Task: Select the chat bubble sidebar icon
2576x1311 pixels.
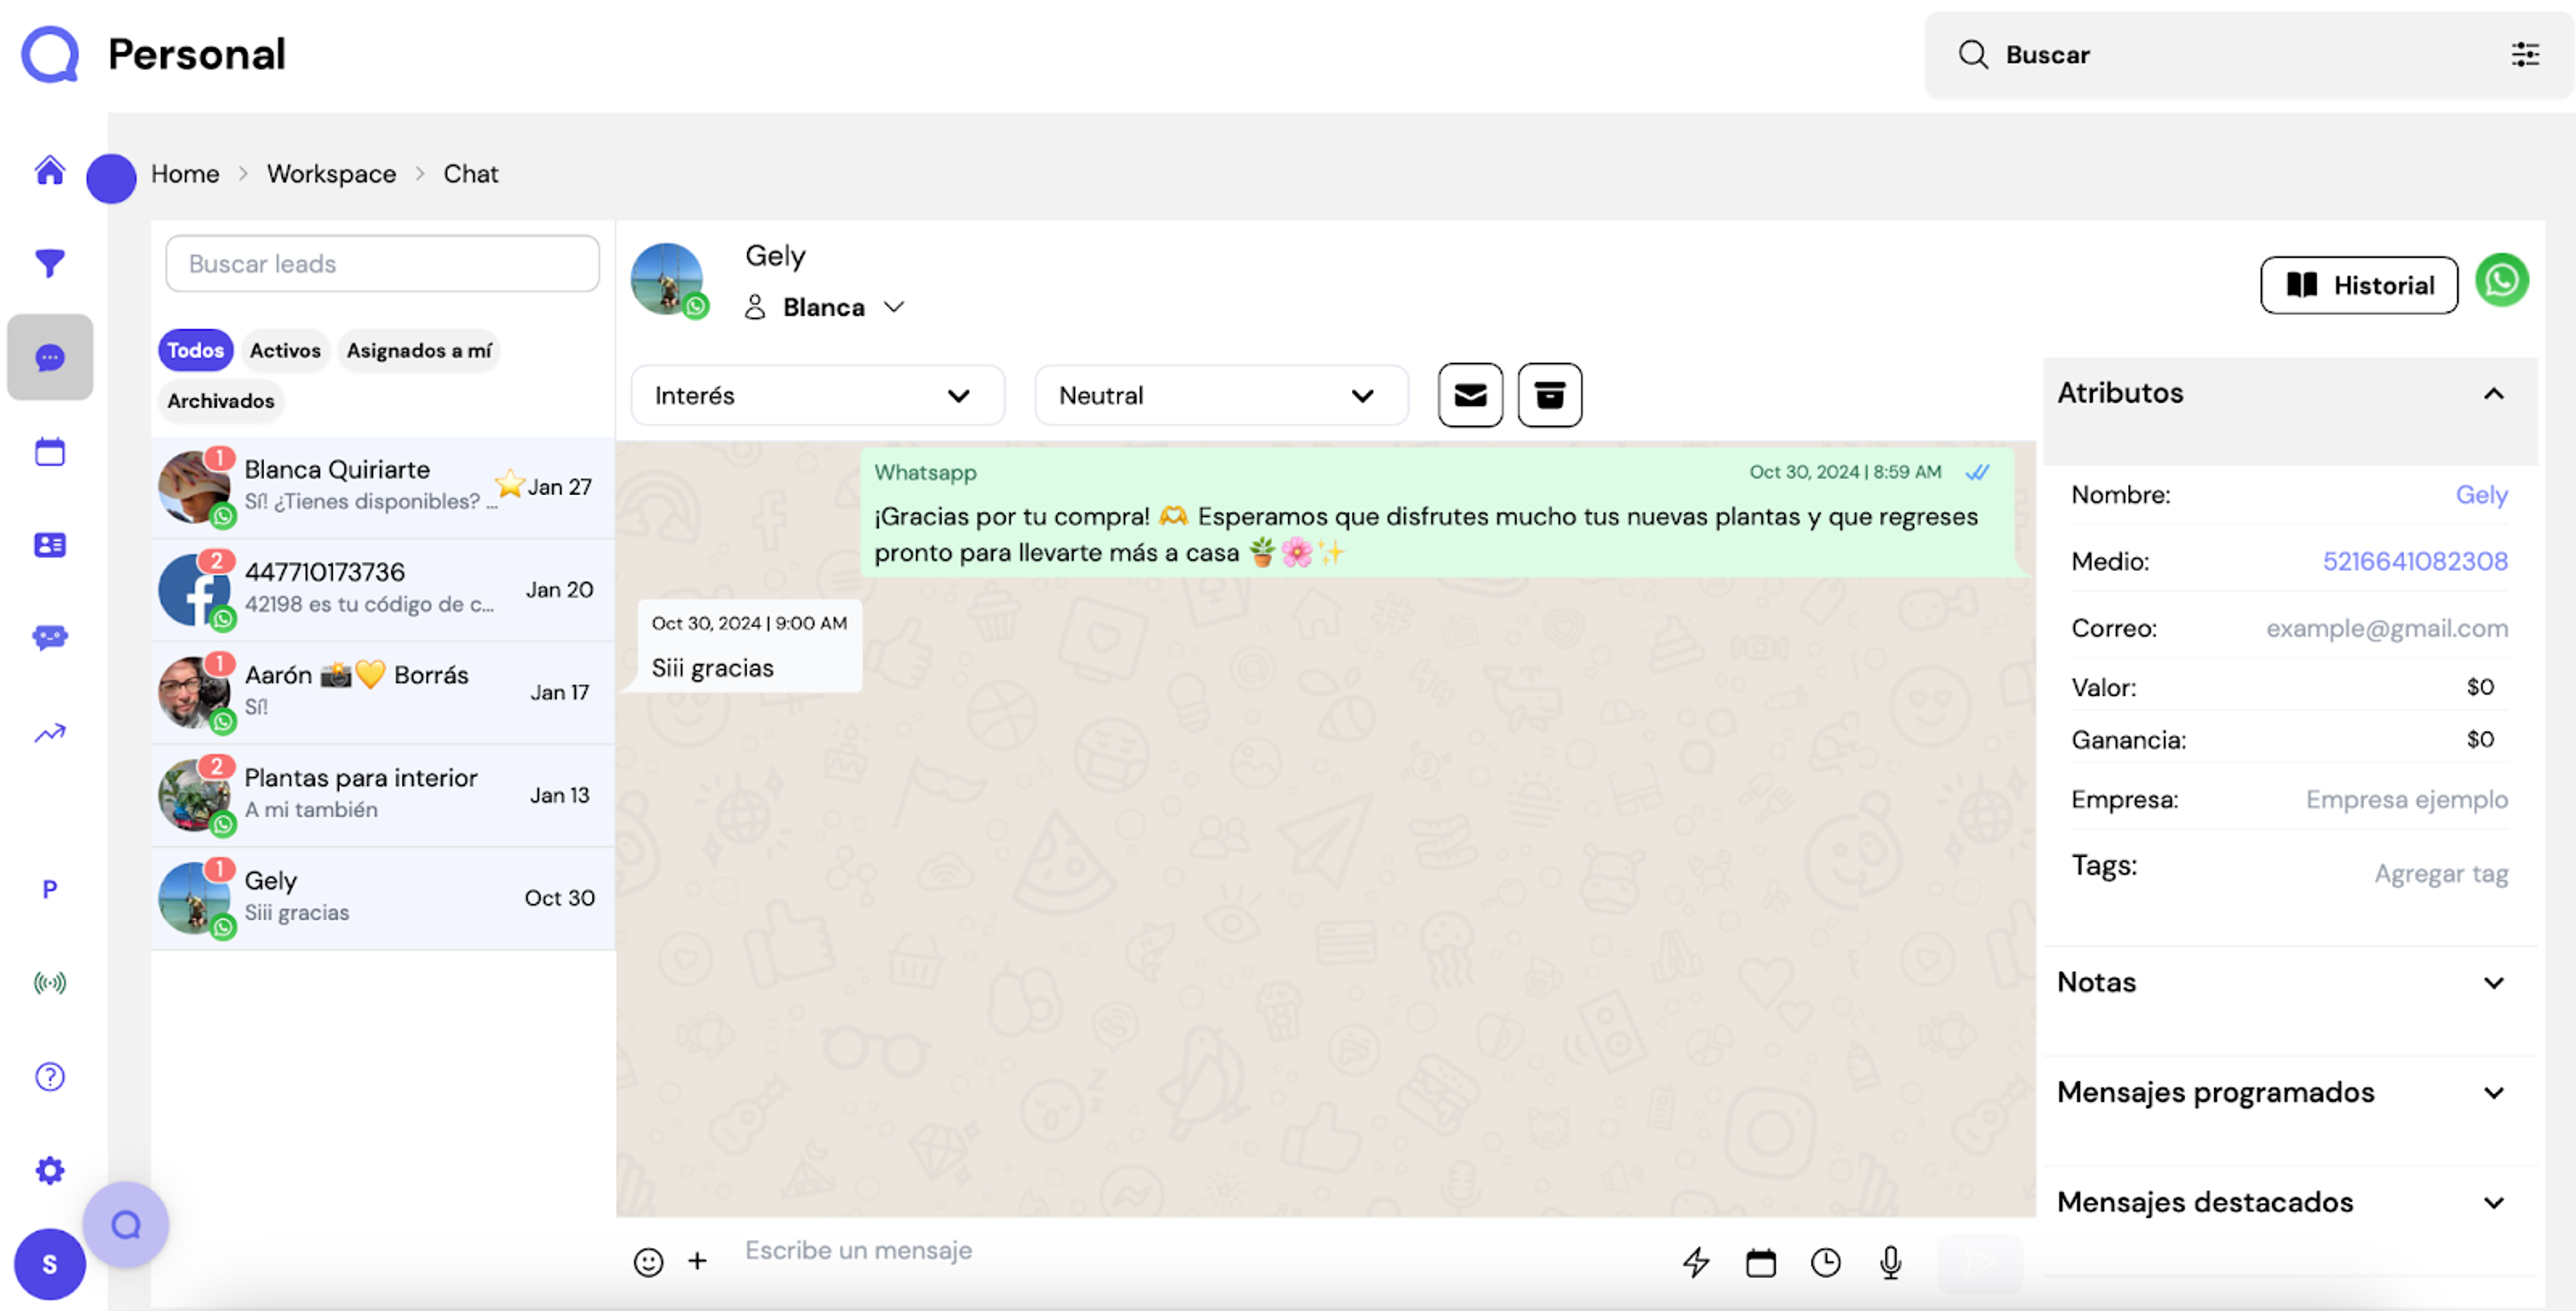Action: [x=50, y=358]
